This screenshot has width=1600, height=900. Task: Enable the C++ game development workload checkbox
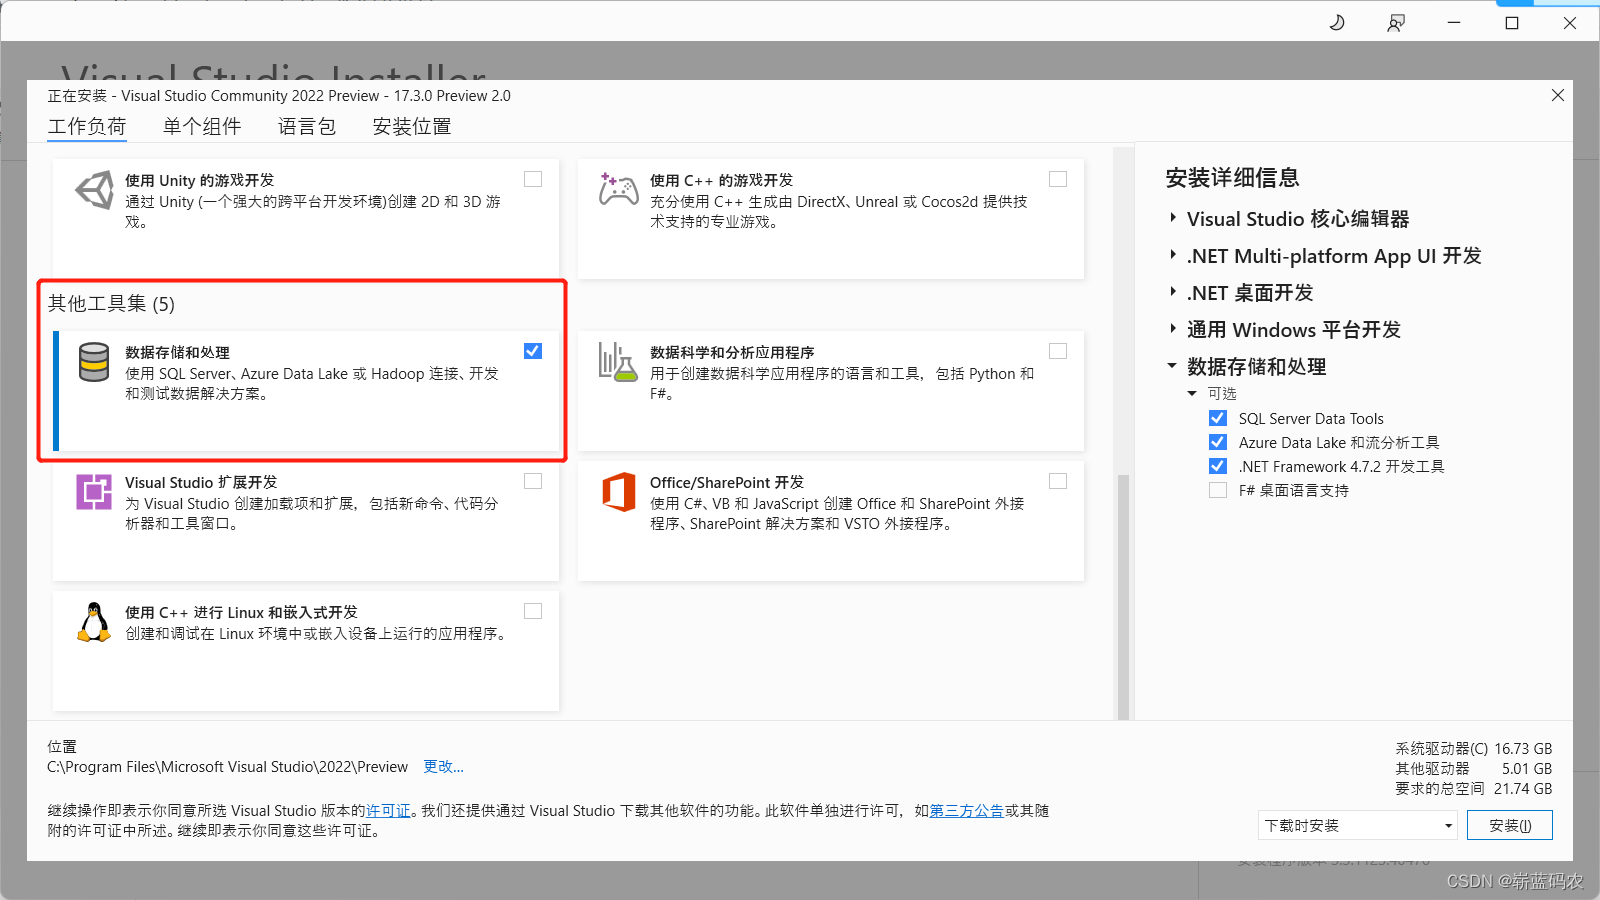click(x=1058, y=179)
